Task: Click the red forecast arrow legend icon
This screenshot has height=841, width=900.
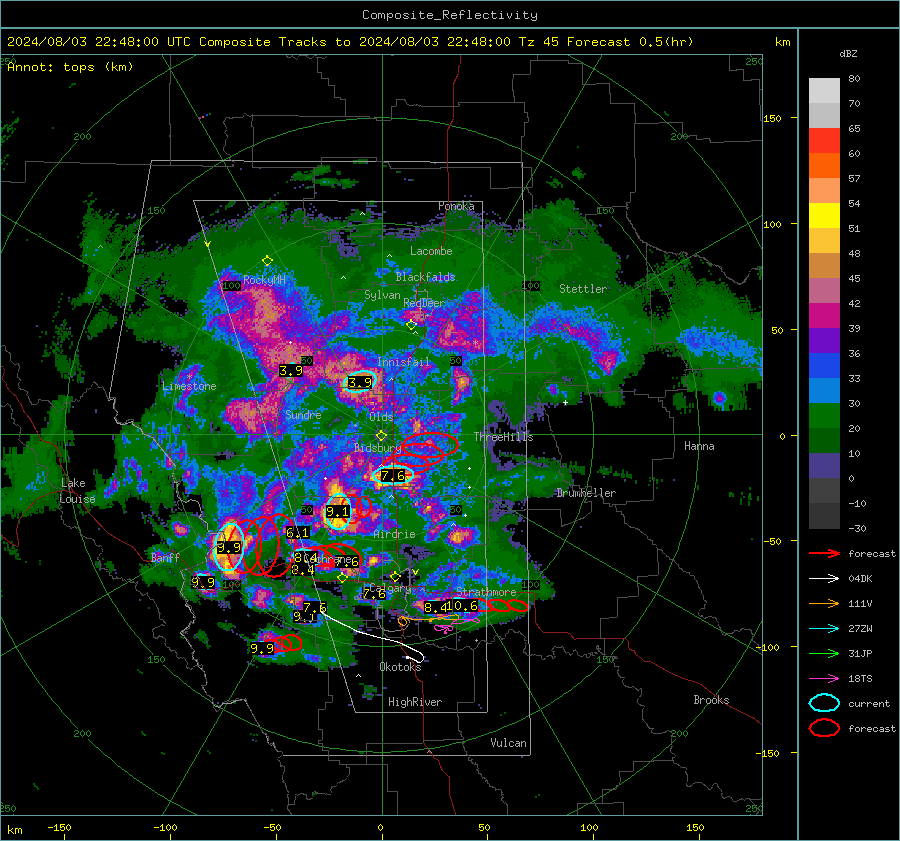Action: click(824, 553)
